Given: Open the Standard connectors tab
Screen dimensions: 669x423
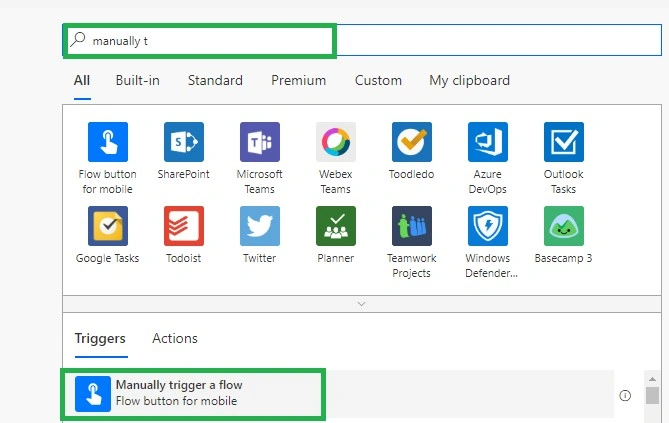Looking at the screenshot, I should point(215,80).
